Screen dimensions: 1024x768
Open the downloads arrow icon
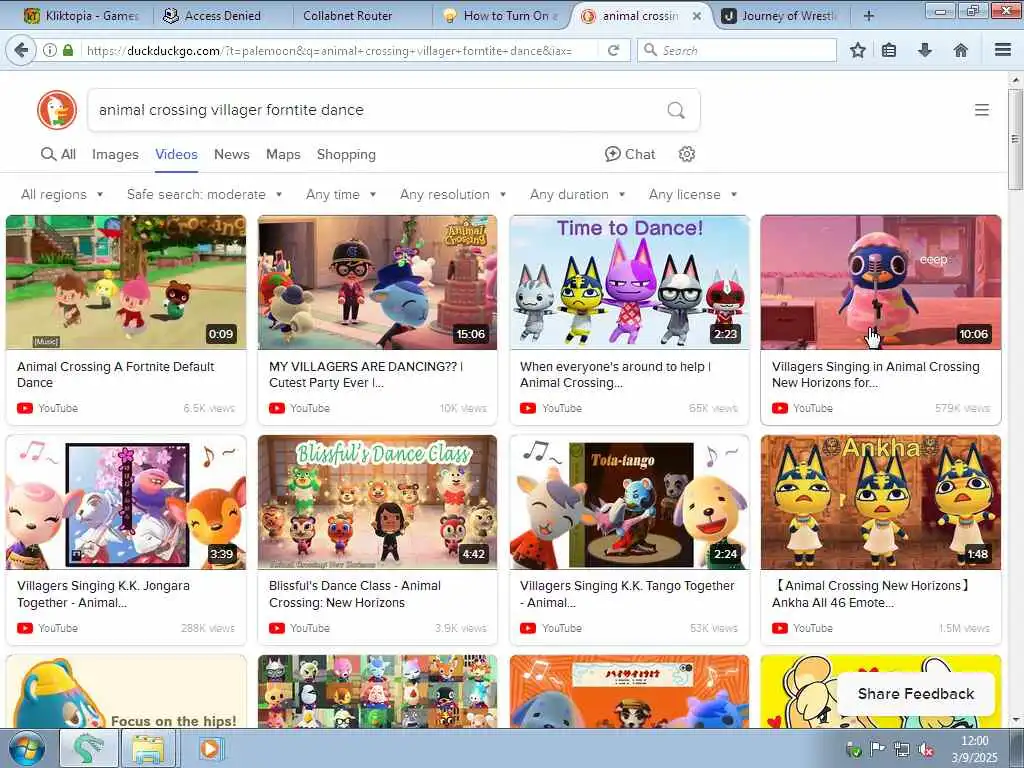click(925, 50)
